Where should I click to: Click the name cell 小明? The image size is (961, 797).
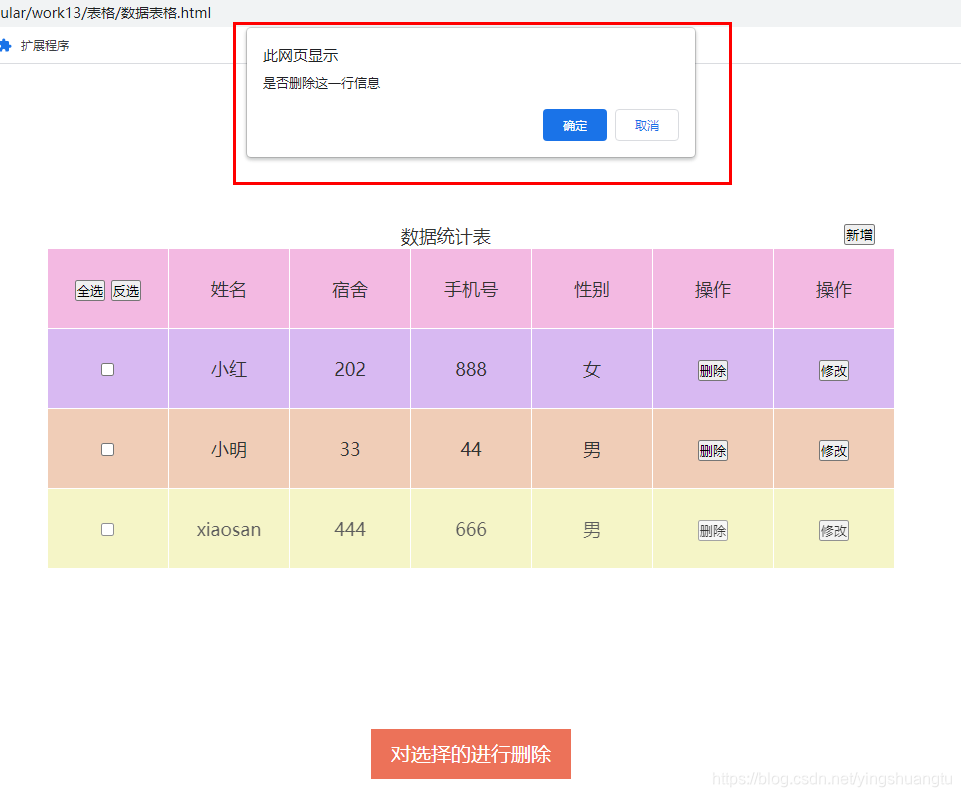pyautogui.click(x=229, y=449)
